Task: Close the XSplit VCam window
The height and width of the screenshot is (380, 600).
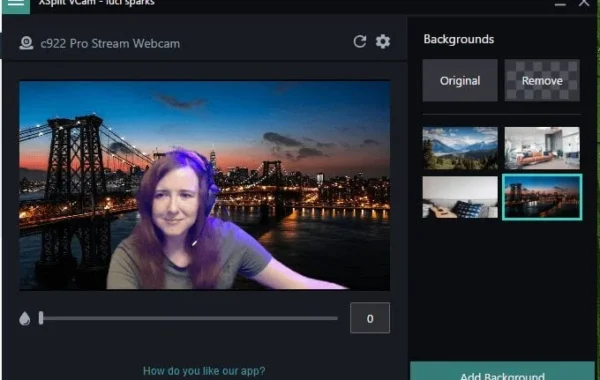Action: point(584,3)
